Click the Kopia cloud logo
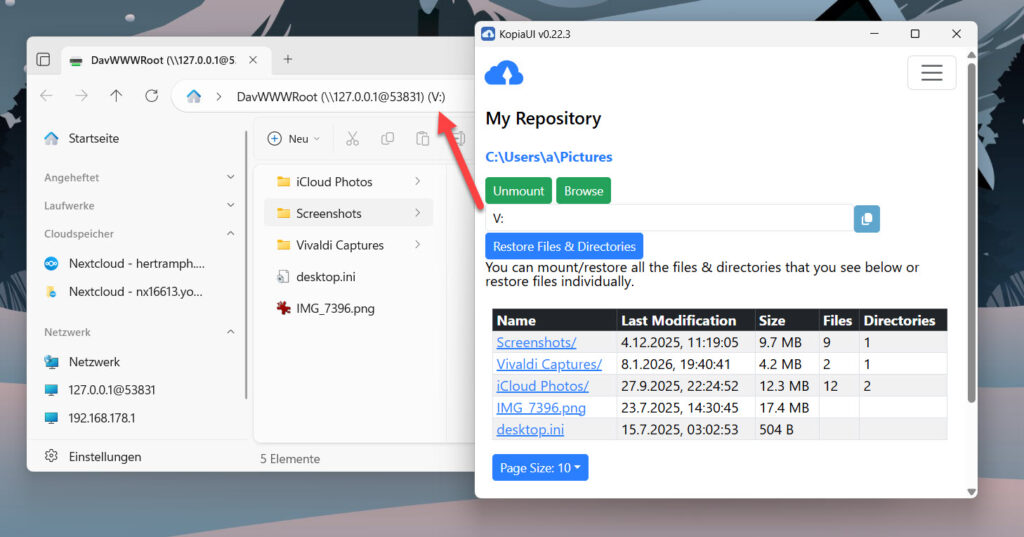This screenshot has height=537, width=1024. click(x=503, y=74)
